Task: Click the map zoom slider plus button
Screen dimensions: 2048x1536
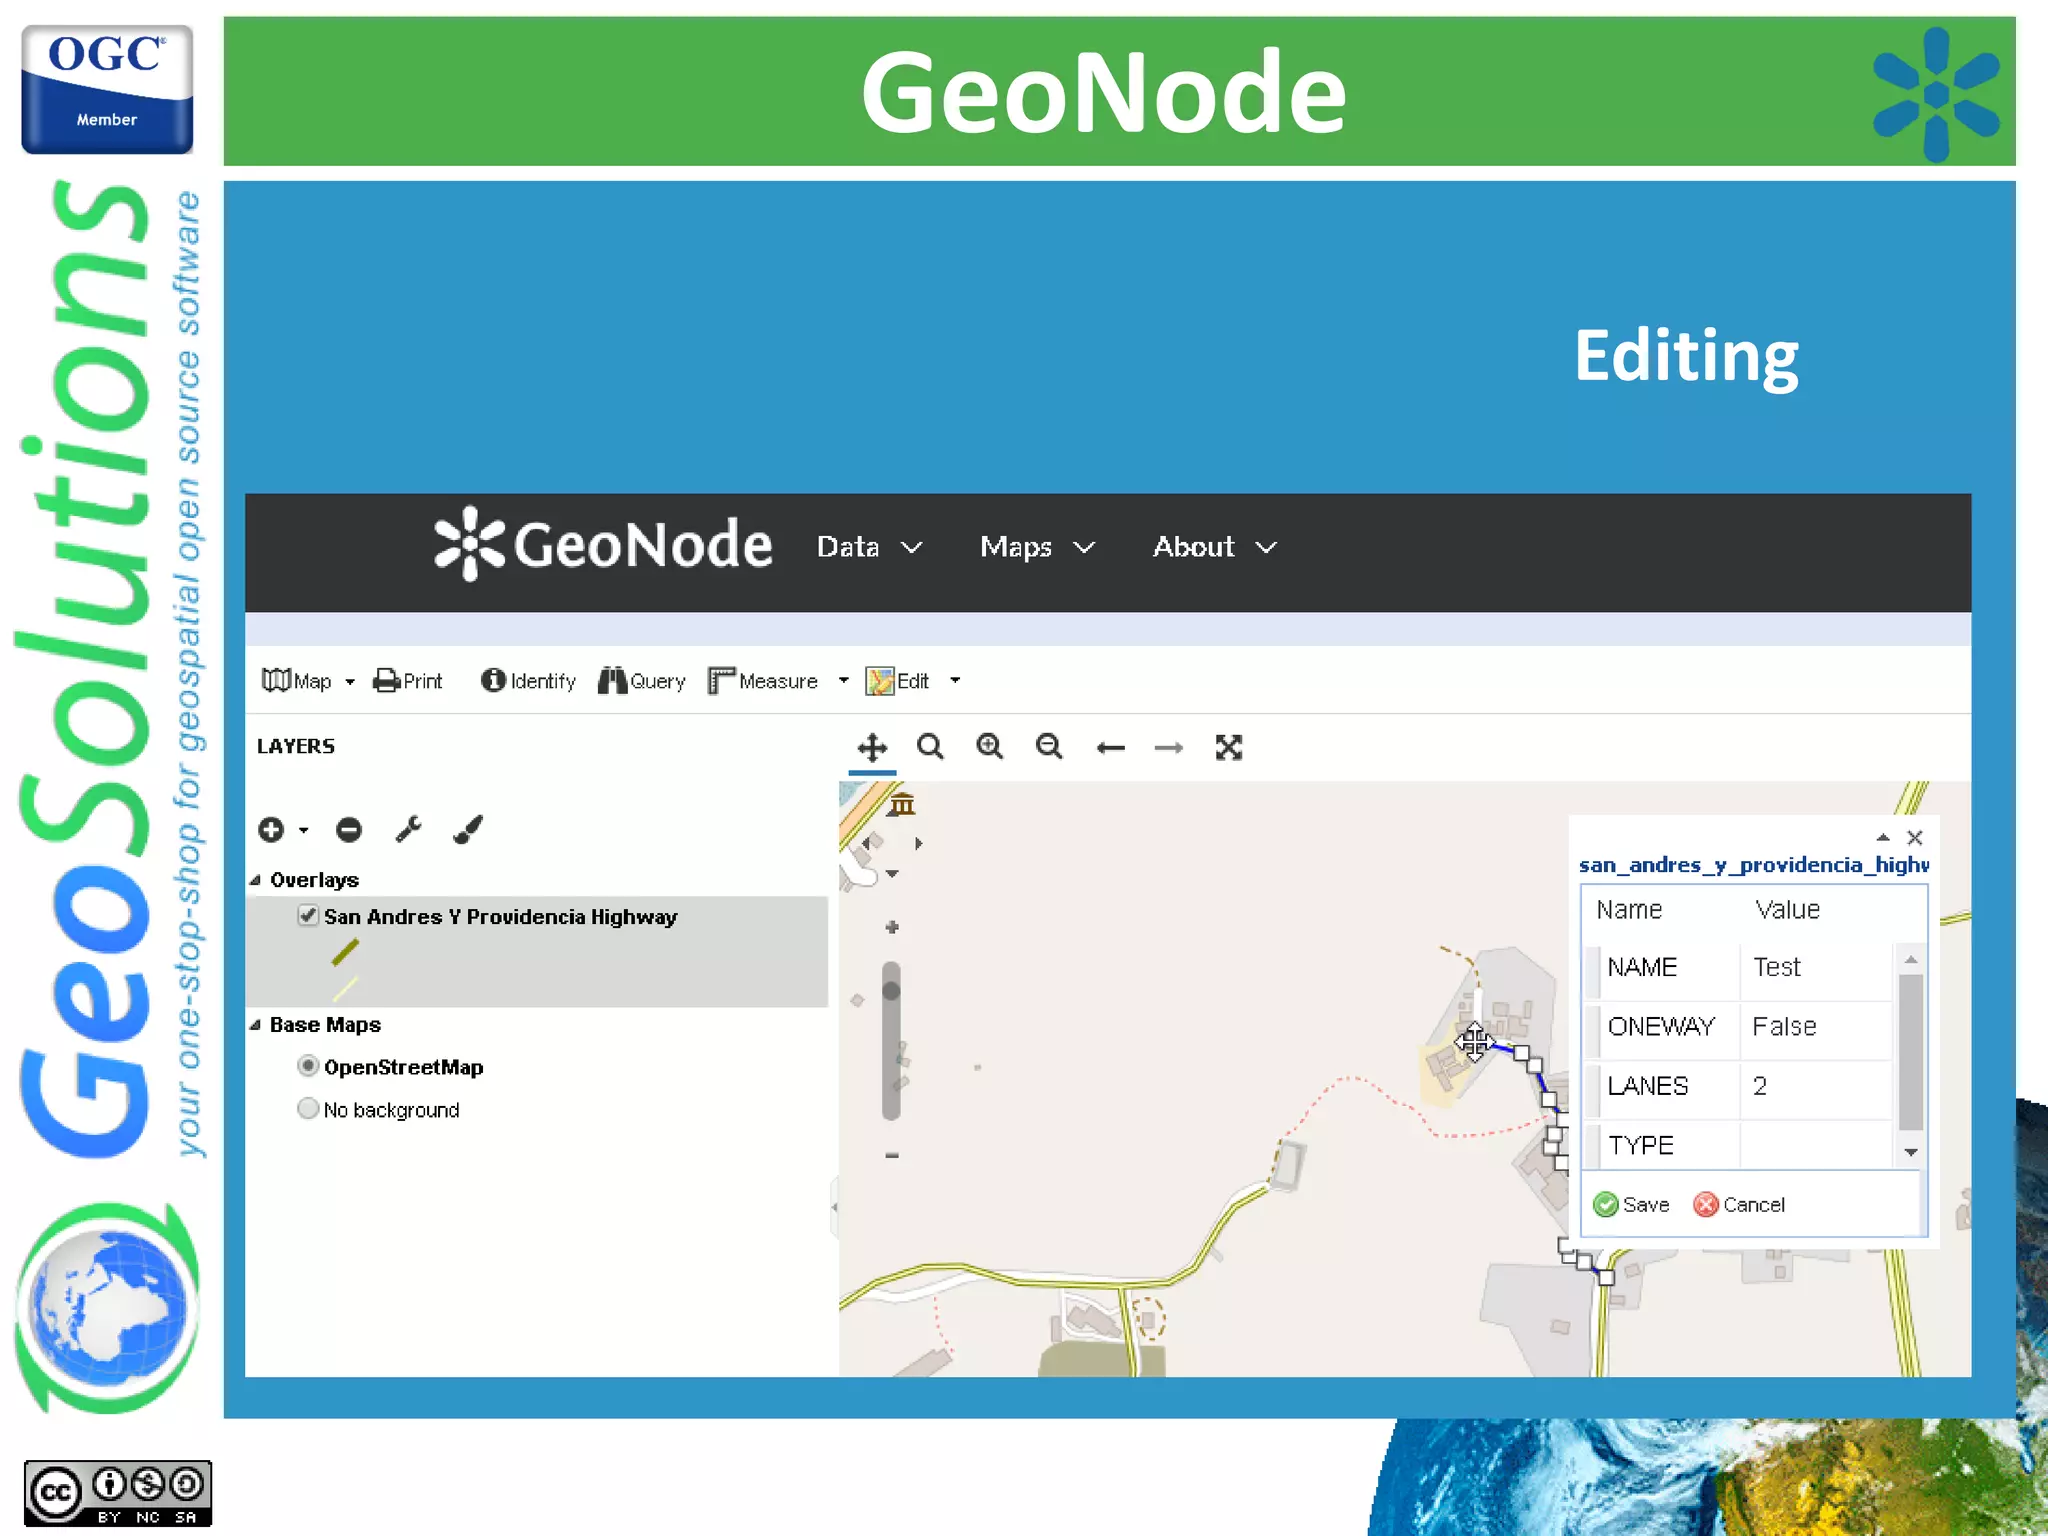Action: pyautogui.click(x=892, y=928)
